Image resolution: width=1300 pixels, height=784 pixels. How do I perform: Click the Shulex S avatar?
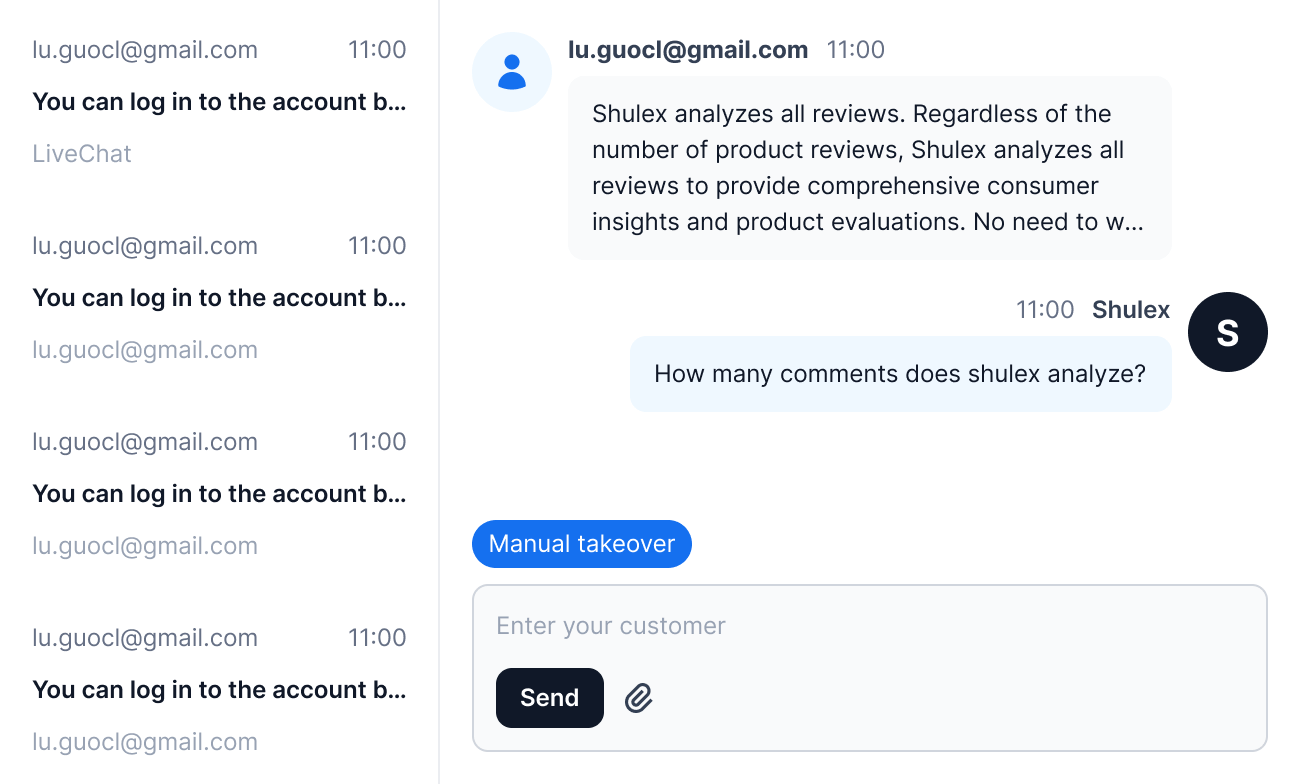pos(1227,332)
